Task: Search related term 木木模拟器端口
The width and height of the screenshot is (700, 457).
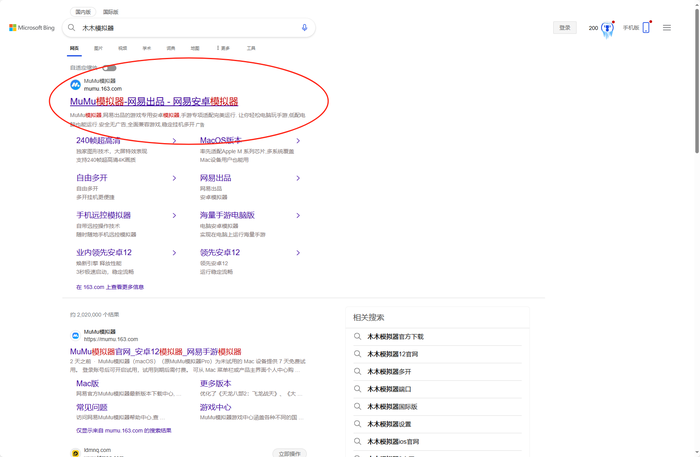Action: pyautogui.click(x=389, y=389)
